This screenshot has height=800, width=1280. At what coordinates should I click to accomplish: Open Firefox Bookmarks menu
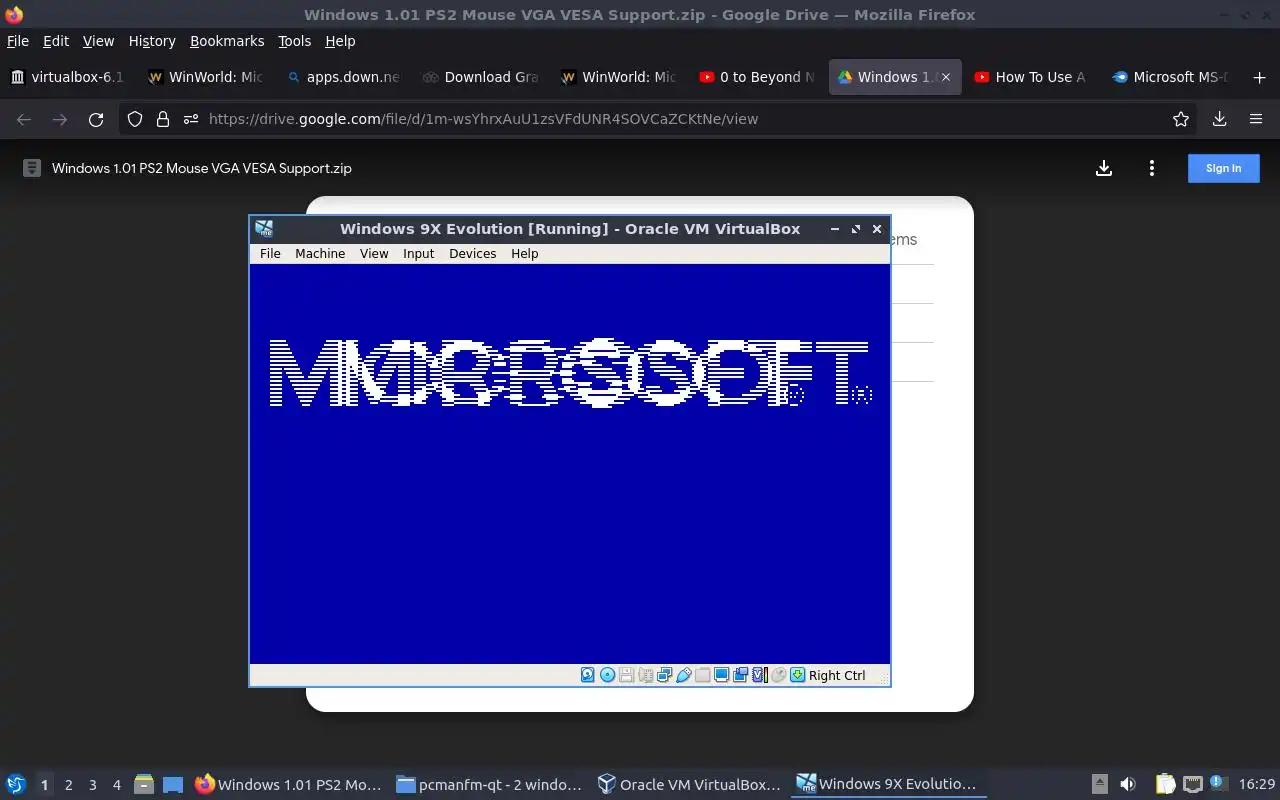(227, 41)
